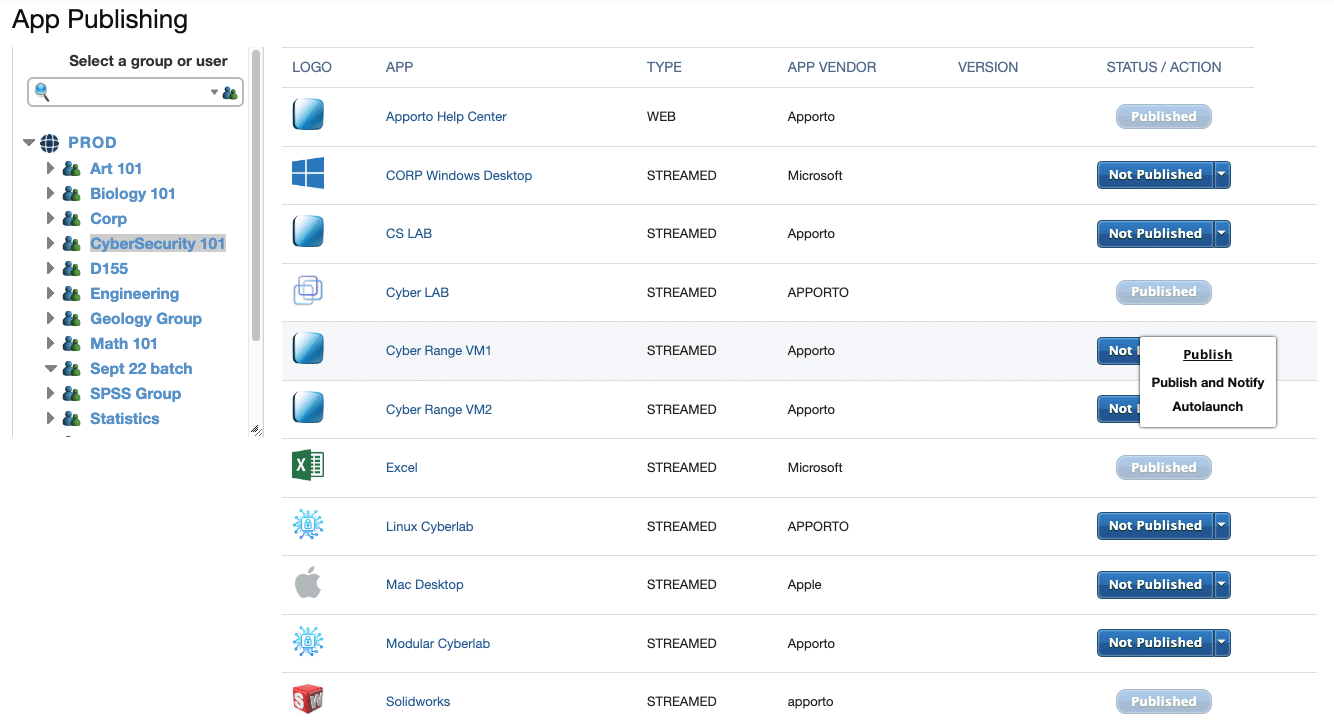The height and width of the screenshot is (727, 1334).
Task: Open dropdown arrow beside CORP Windows Desktop status
Action: point(1222,175)
